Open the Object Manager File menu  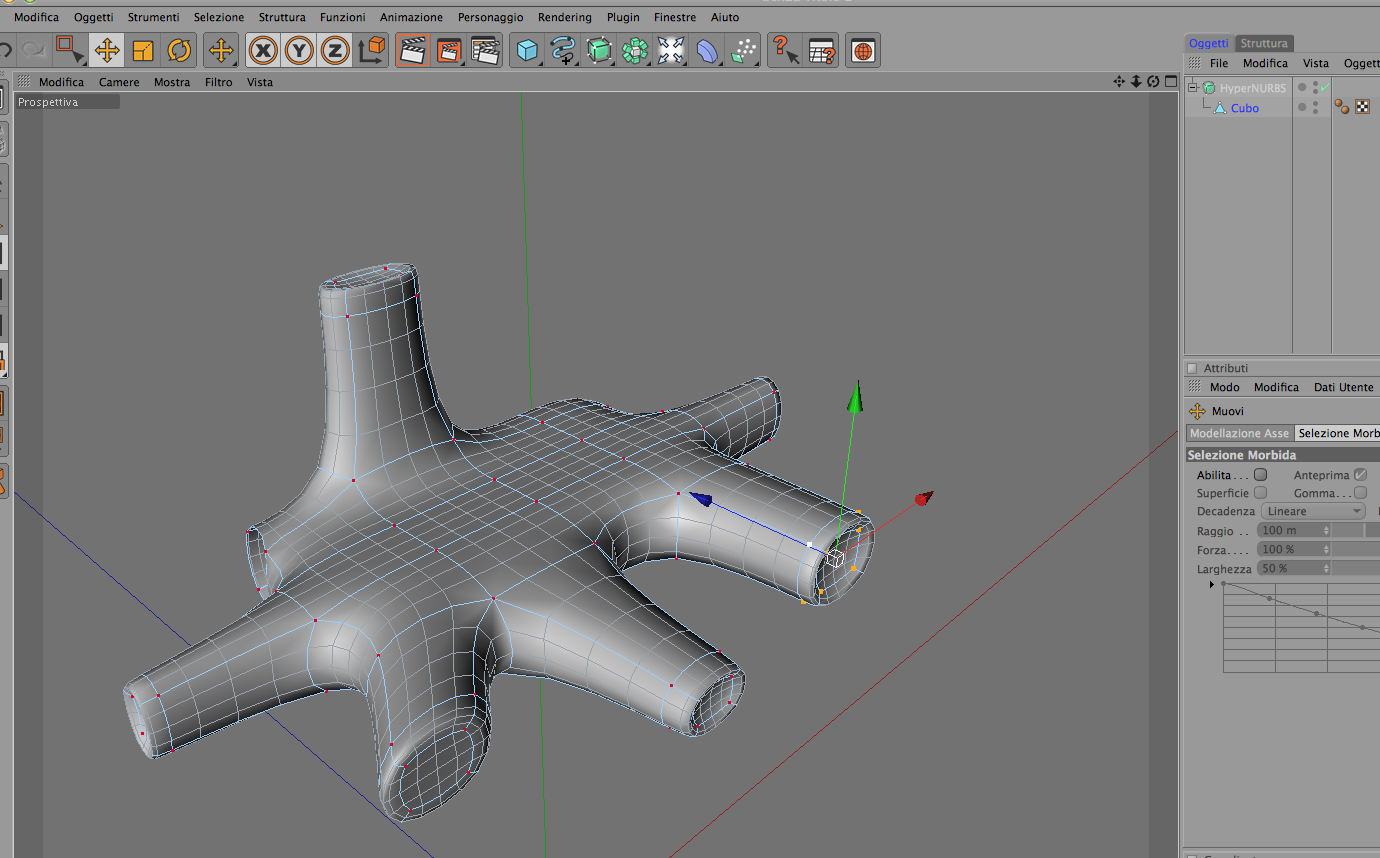click(x=1218, y=63)
